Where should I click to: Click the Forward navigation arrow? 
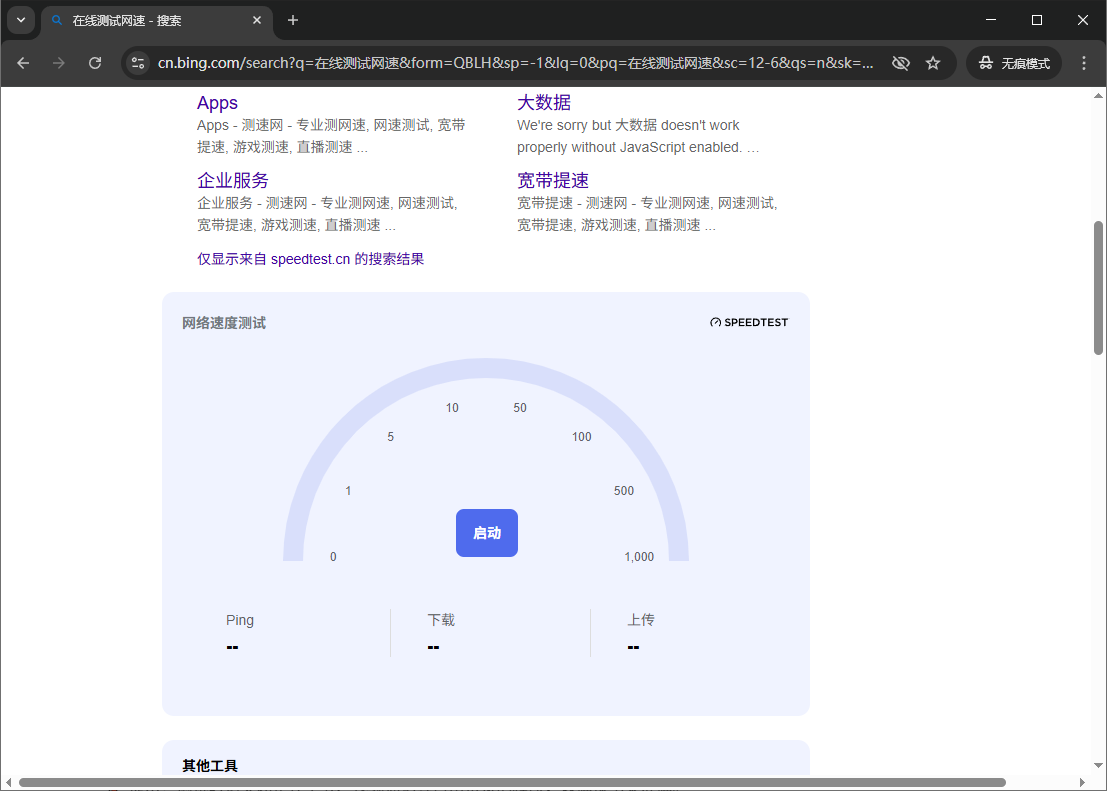pos(59,62)
